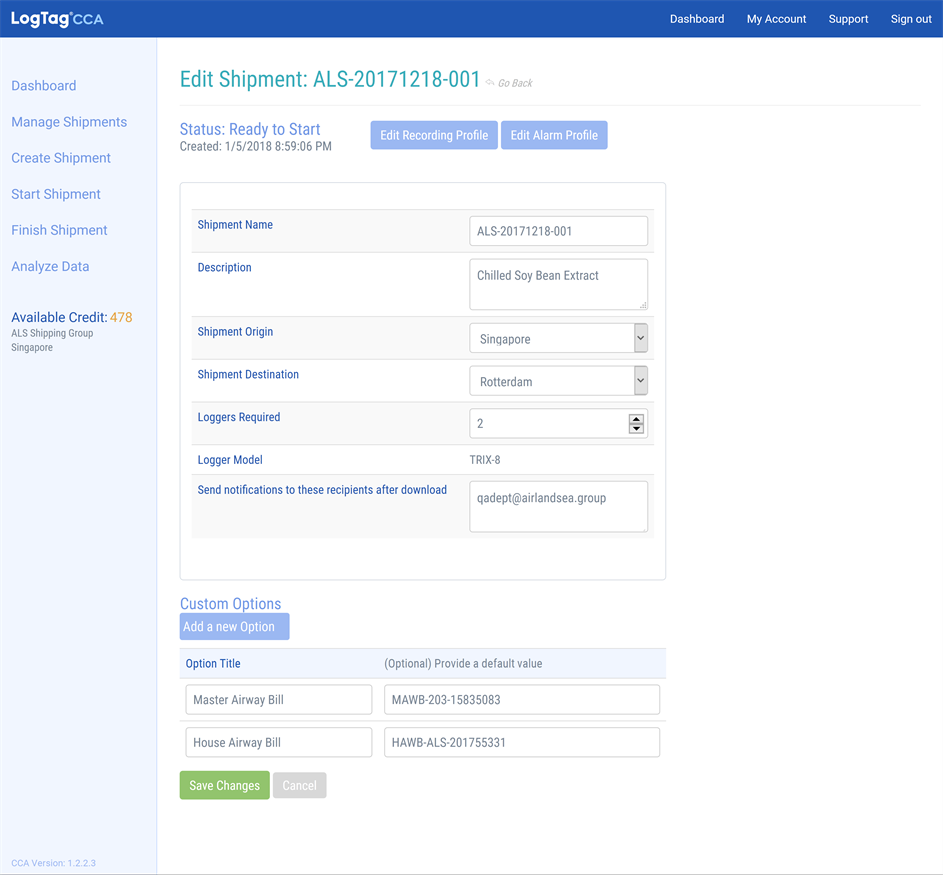The image size is (943, 875).
Task: Click Edit Recording Profile button
Action: point(434,136)
